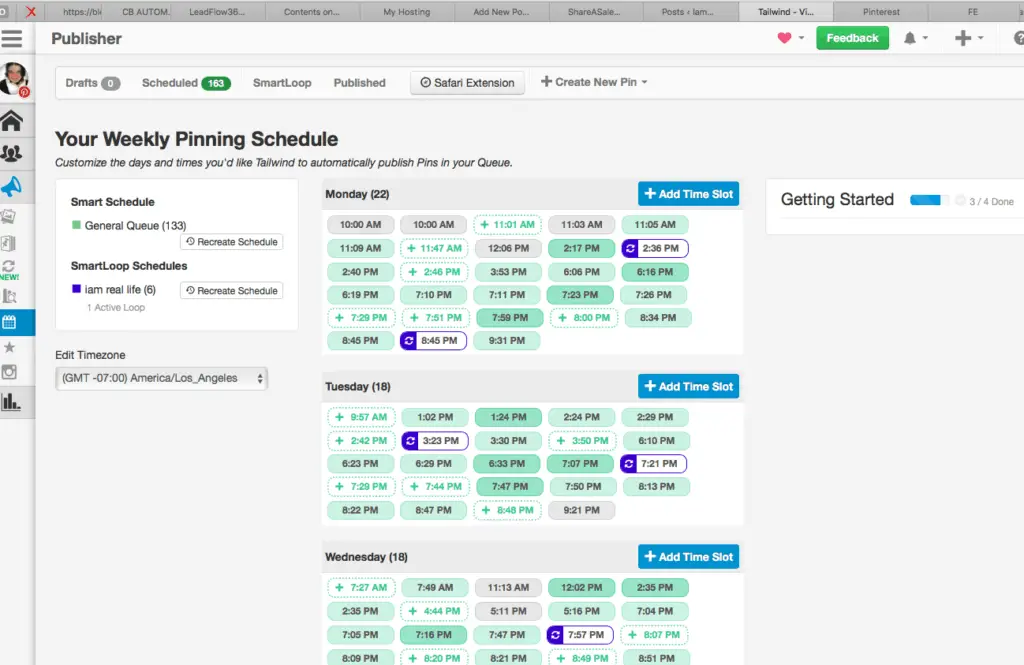This screenshot has height=665, width=1024.
Task: Switch to the My Hosting browser tab
Action: [406, 12]
